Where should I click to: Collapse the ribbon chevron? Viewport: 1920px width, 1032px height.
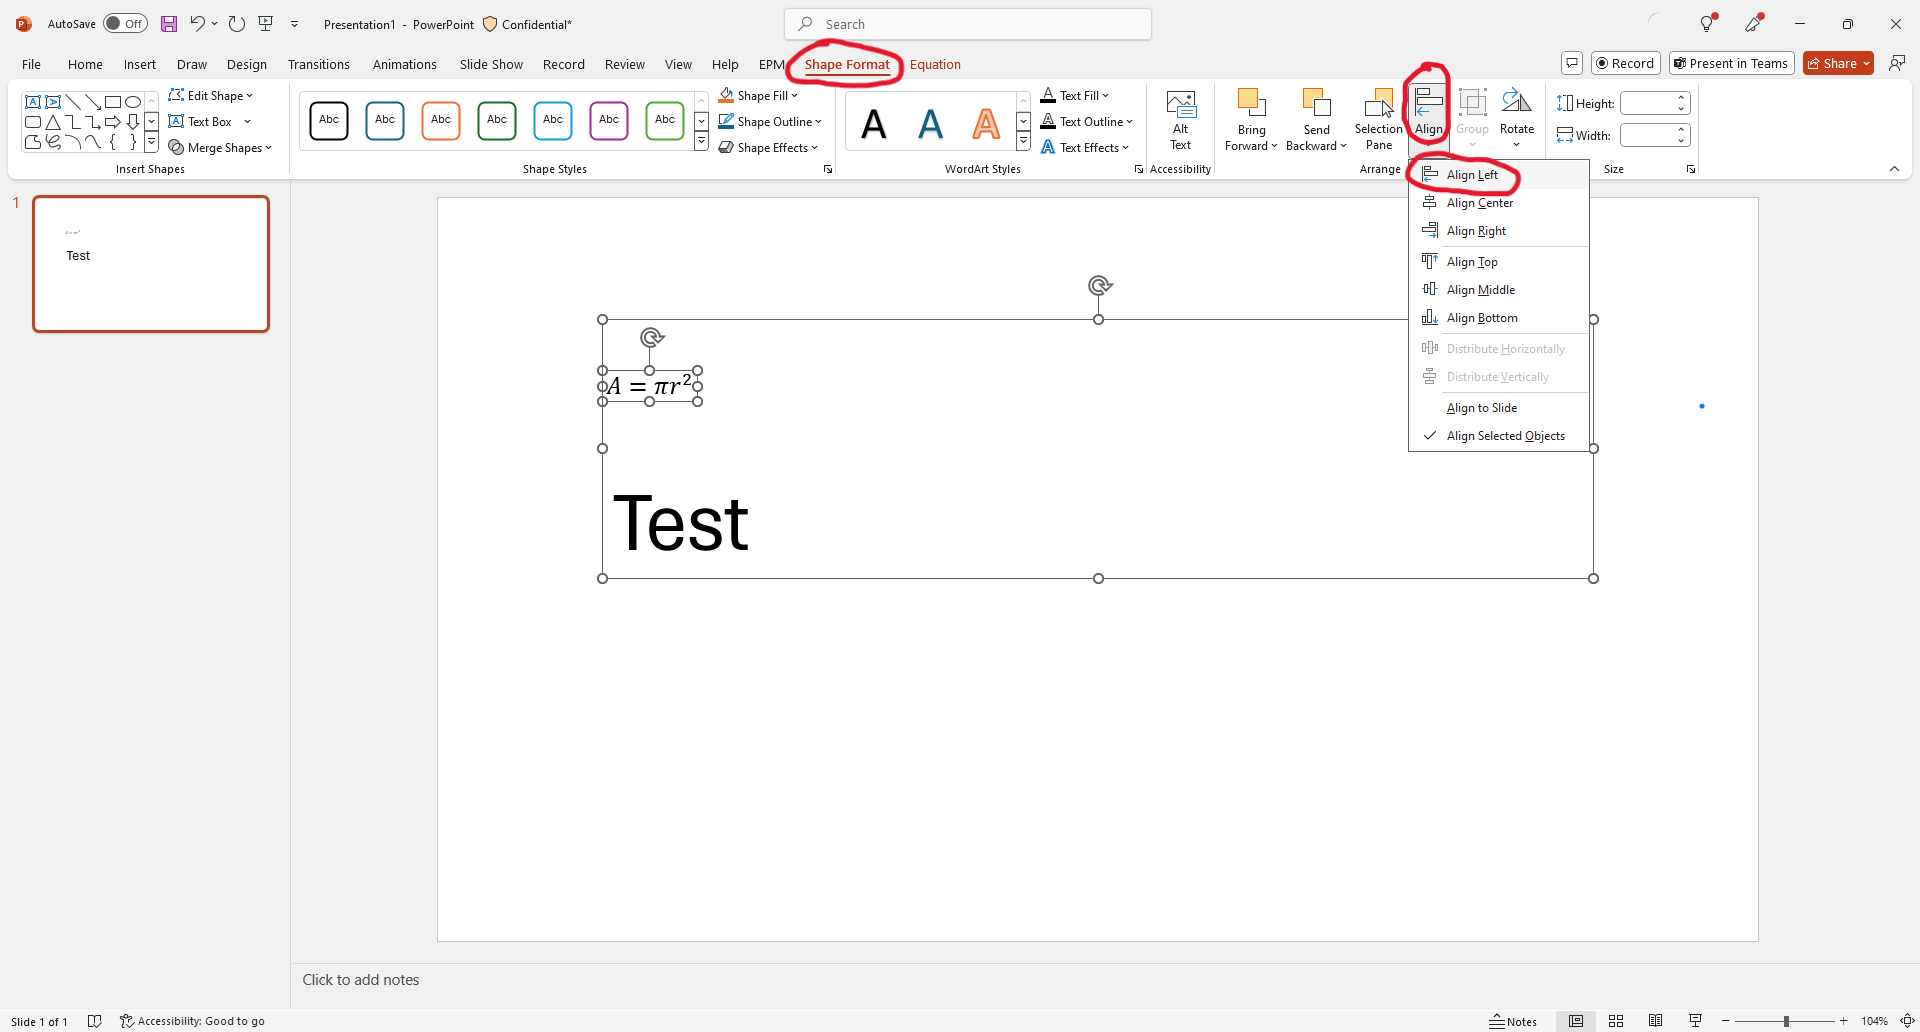pos(1894,169)
